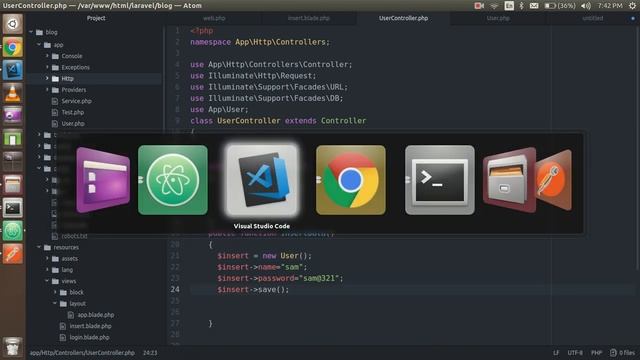
Task: Collapse the layout folder
Action: 56,304
